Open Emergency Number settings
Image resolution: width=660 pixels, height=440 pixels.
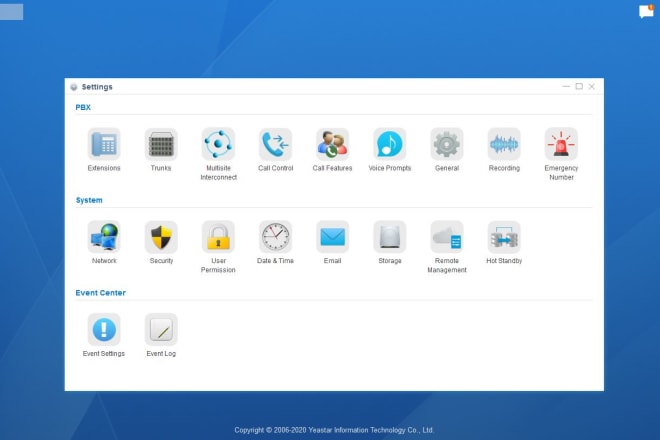point(561,144)
